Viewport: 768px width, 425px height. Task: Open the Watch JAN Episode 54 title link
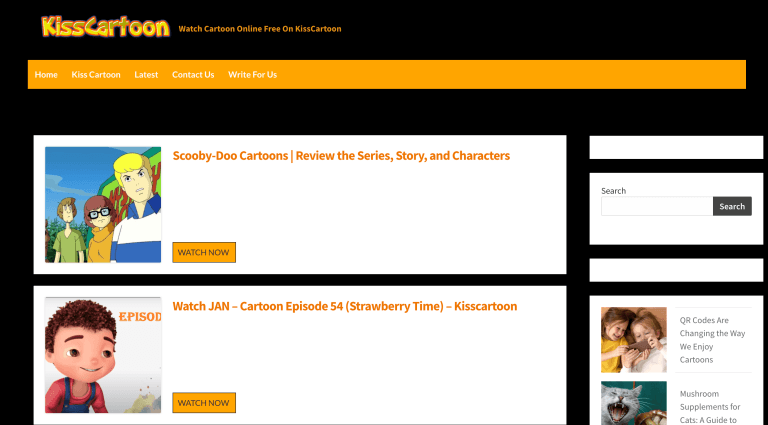345,306
